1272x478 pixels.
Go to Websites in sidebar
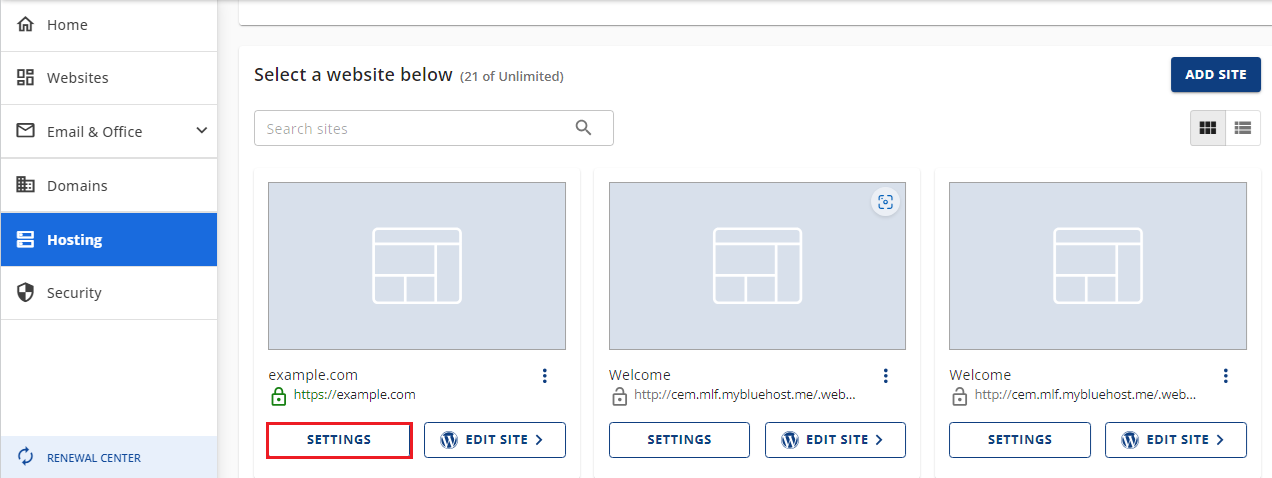(x=108, y=78)
